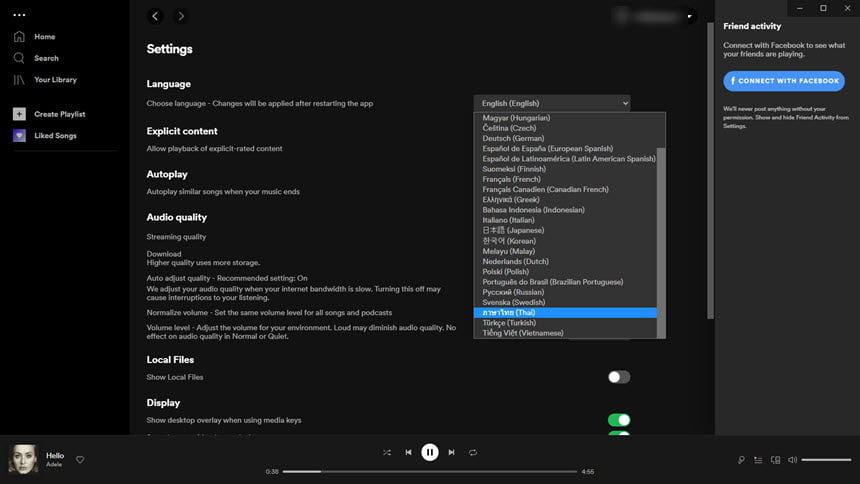The width and height of the screenshot is (860, 484).
Task: Click Hello album art thumbnail
Action: (23, 459)
